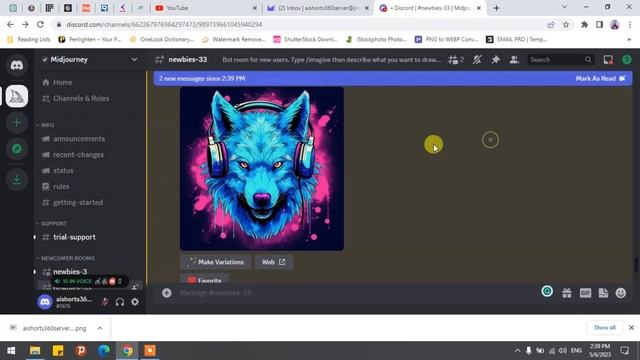Viewport: 640px width, 360px height.
Task: Expand the Midjourney server dropdown menu
Action: click(x=134, y=60)
